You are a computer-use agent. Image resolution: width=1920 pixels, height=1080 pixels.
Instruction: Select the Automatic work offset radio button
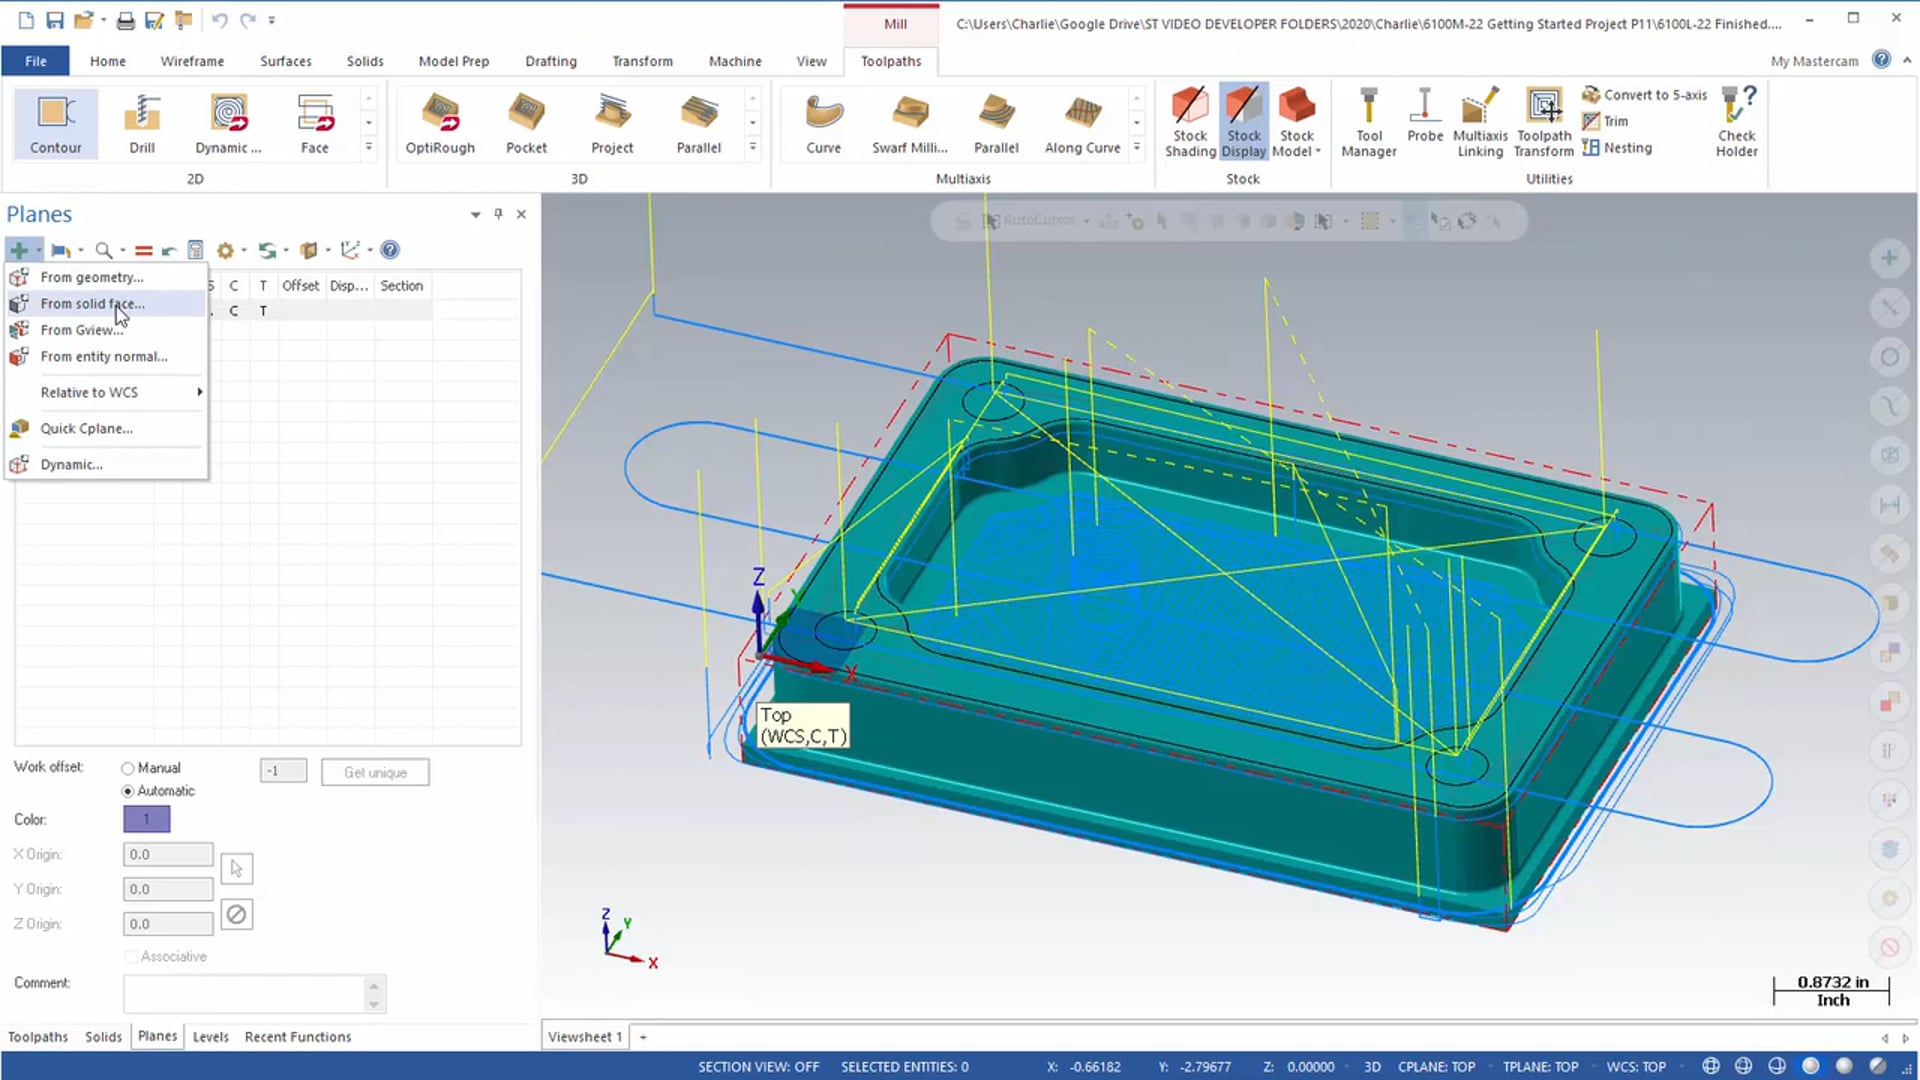pos(128,790)
